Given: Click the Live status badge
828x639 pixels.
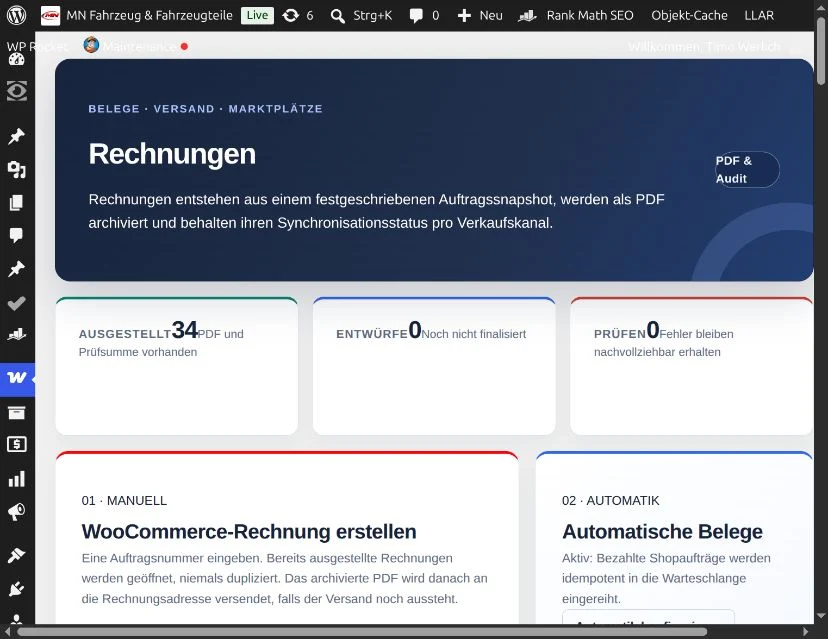Looking at the screenshot, I should (257, 15).
